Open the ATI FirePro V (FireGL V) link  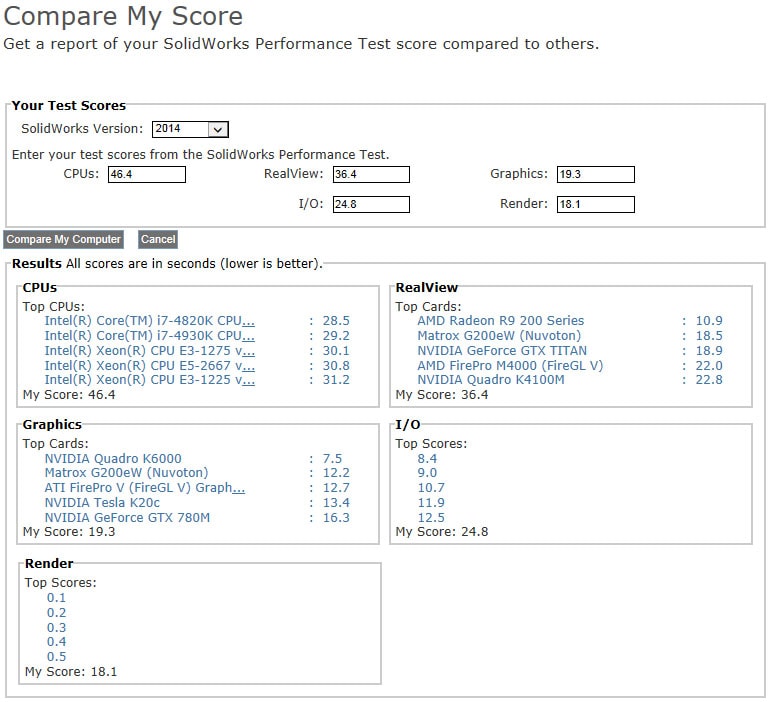click(145, 488)
